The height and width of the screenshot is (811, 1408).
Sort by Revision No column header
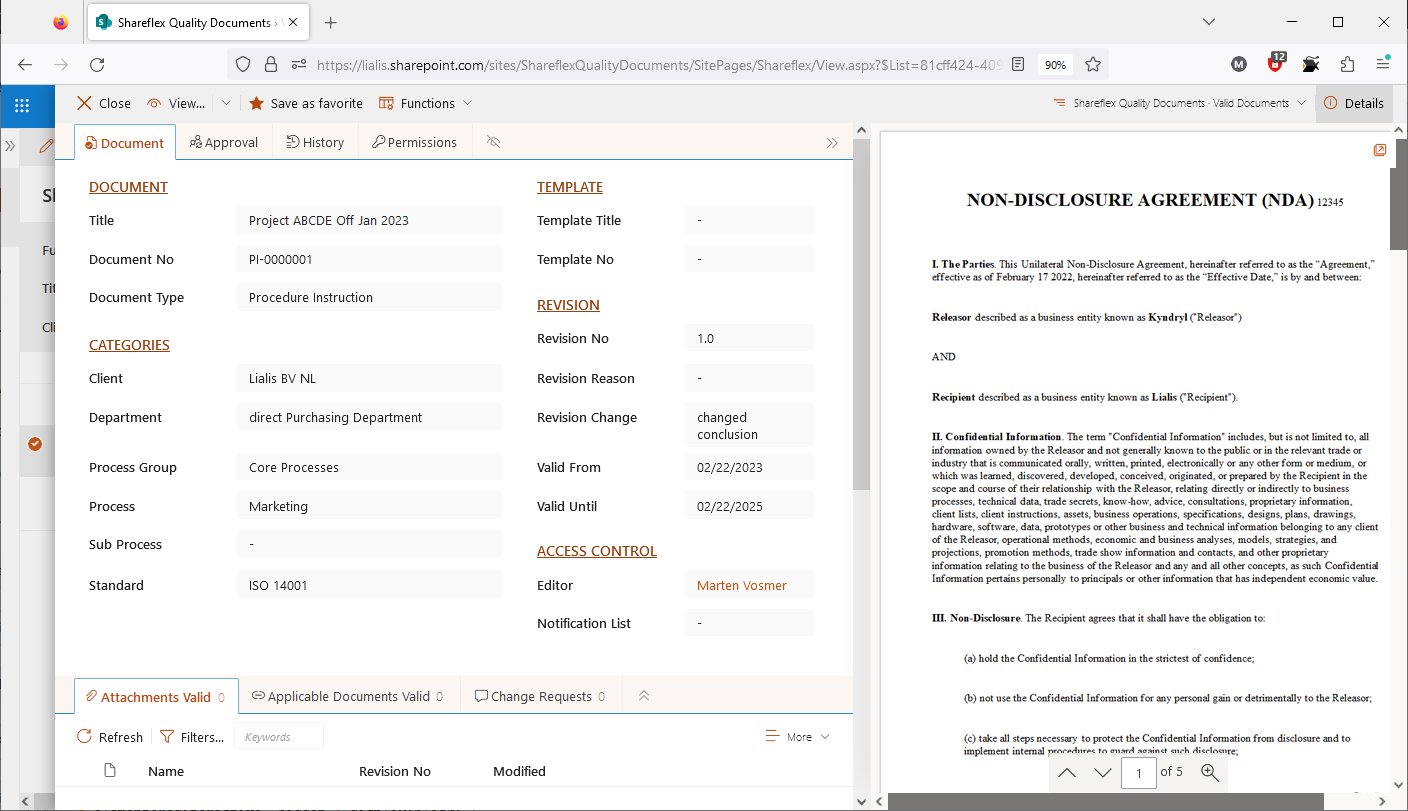click(395, 771)
